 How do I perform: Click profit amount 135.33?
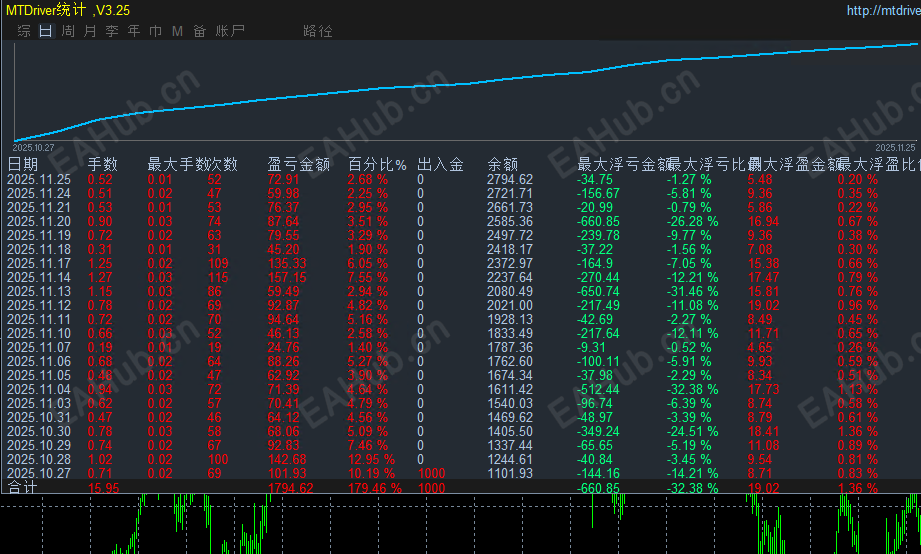click(x=287, y=263)
